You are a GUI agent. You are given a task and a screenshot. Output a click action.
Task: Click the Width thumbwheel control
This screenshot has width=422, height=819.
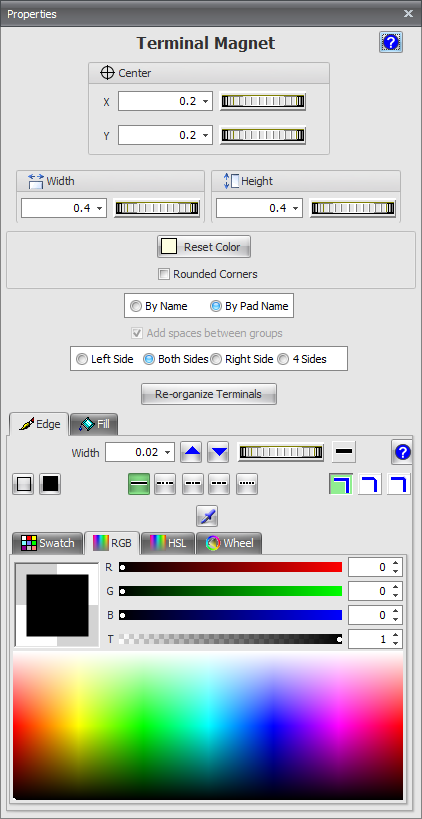157,208
